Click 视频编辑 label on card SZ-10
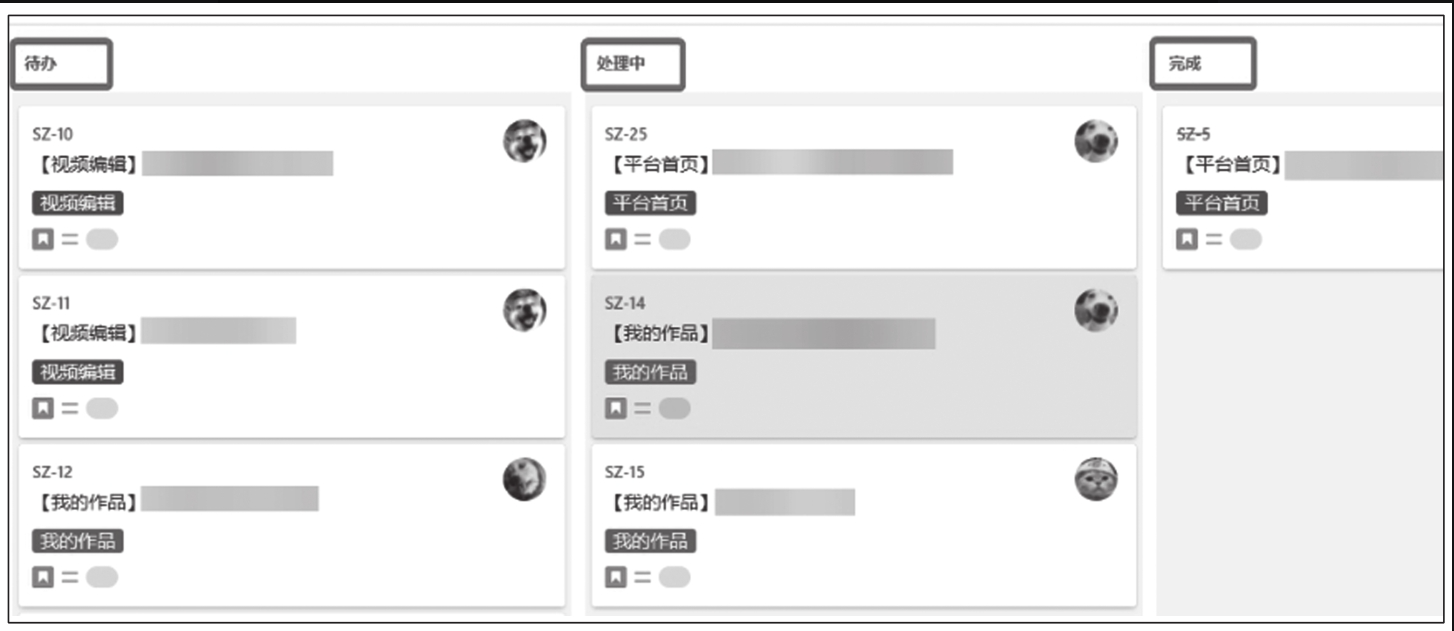The image size is (1454, 631). [x=78, y=204]
